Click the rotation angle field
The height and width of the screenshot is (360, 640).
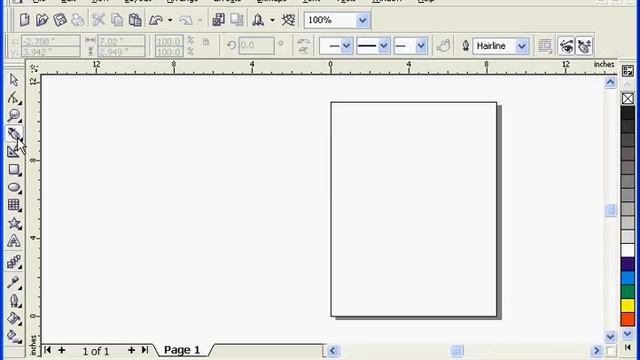click(x=256, y=45)
